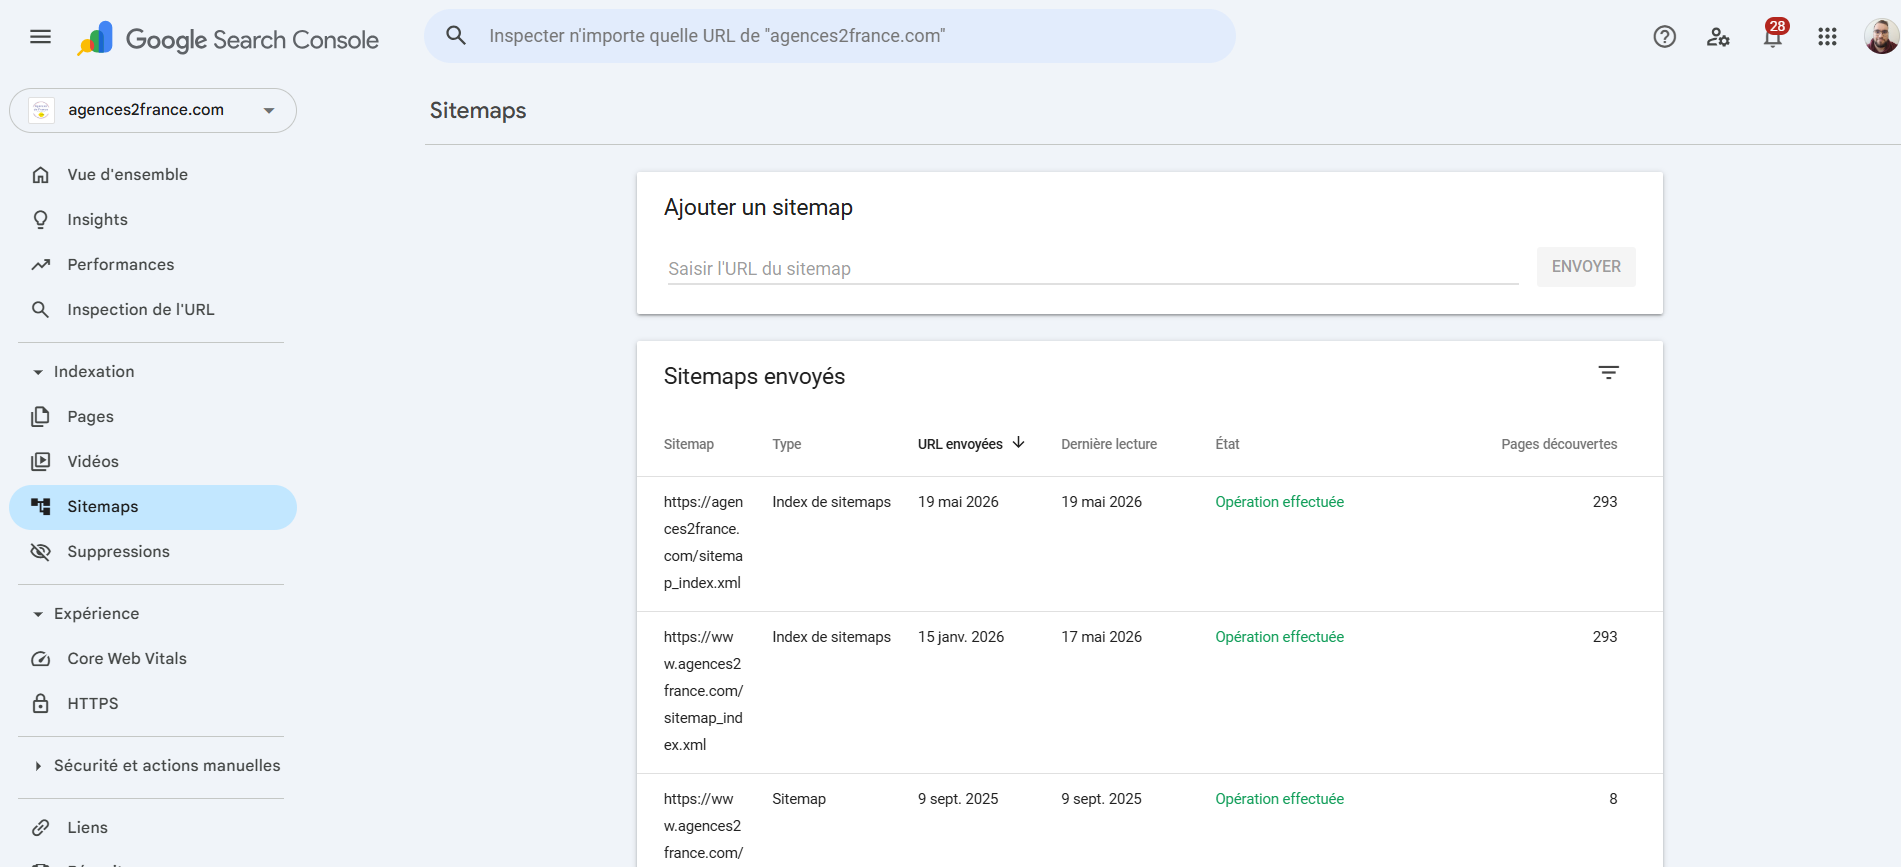Collapse the Indexation section

click(38, 372)
